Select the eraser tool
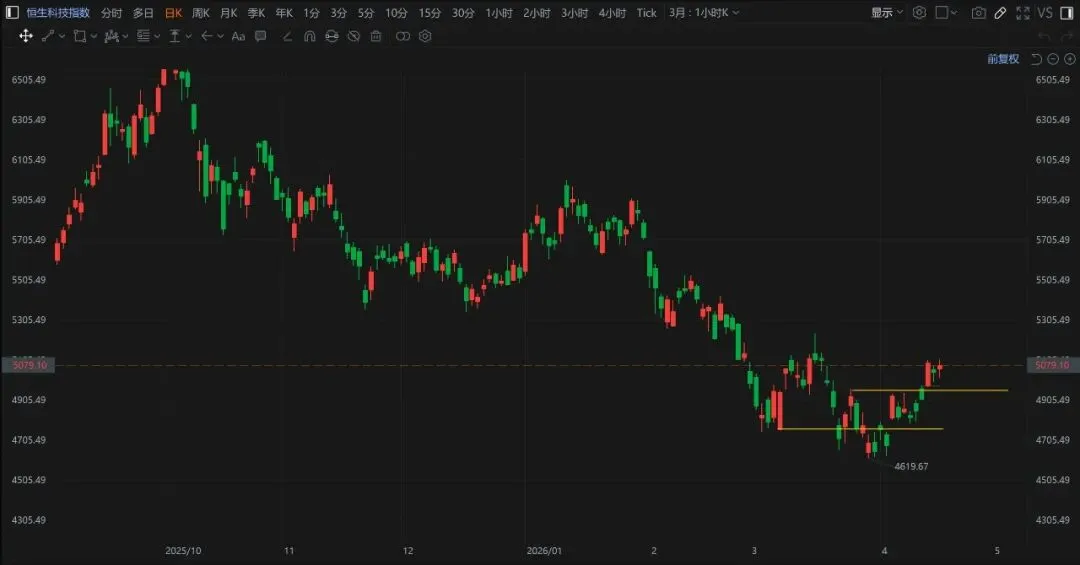 [287, 36]
